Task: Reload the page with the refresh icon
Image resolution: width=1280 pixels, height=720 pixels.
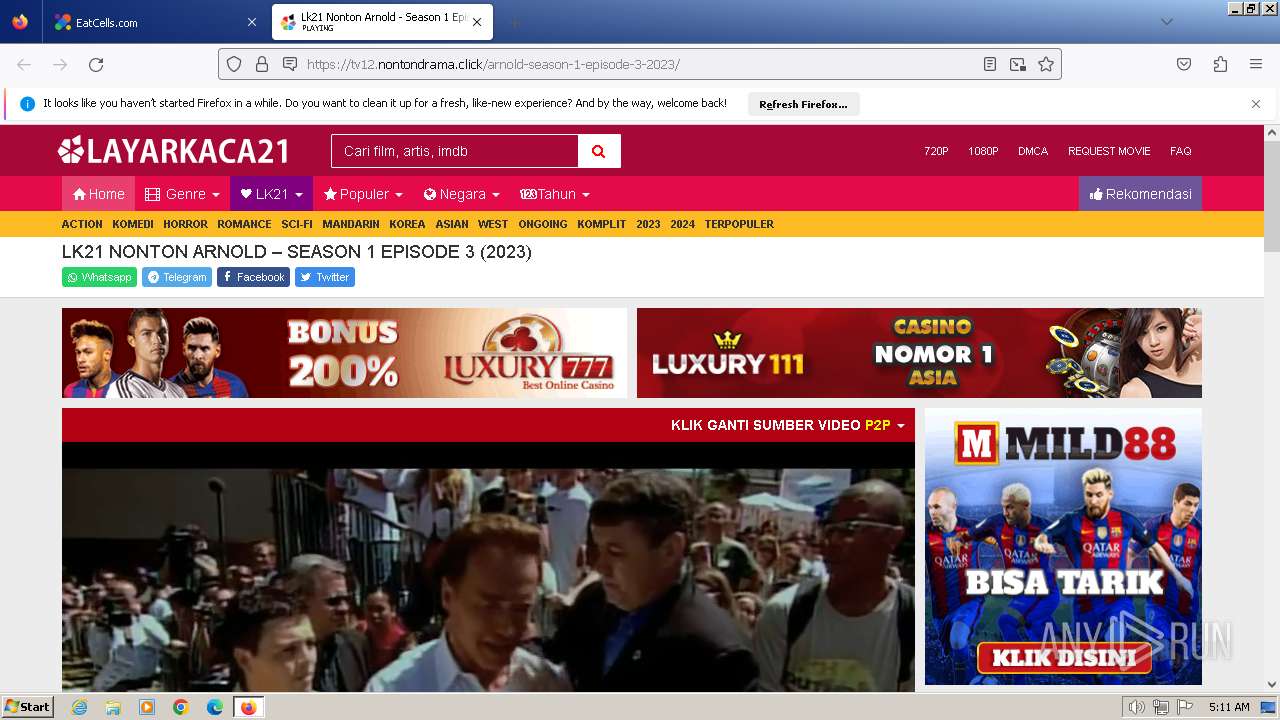Action: point(96,64)
